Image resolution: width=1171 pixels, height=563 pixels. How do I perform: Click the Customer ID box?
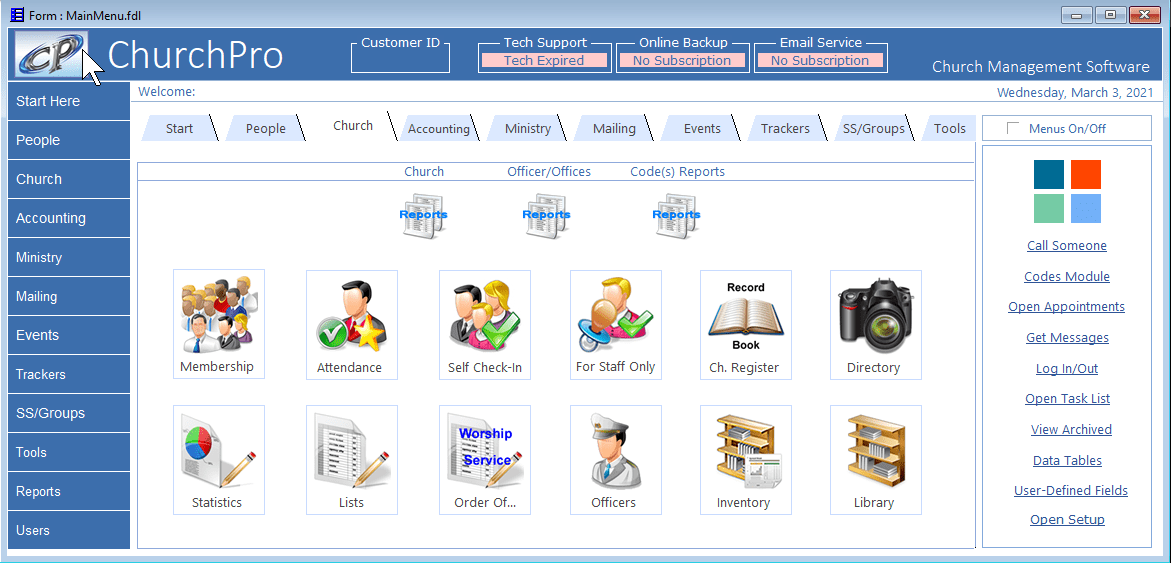tap(400, 57)
